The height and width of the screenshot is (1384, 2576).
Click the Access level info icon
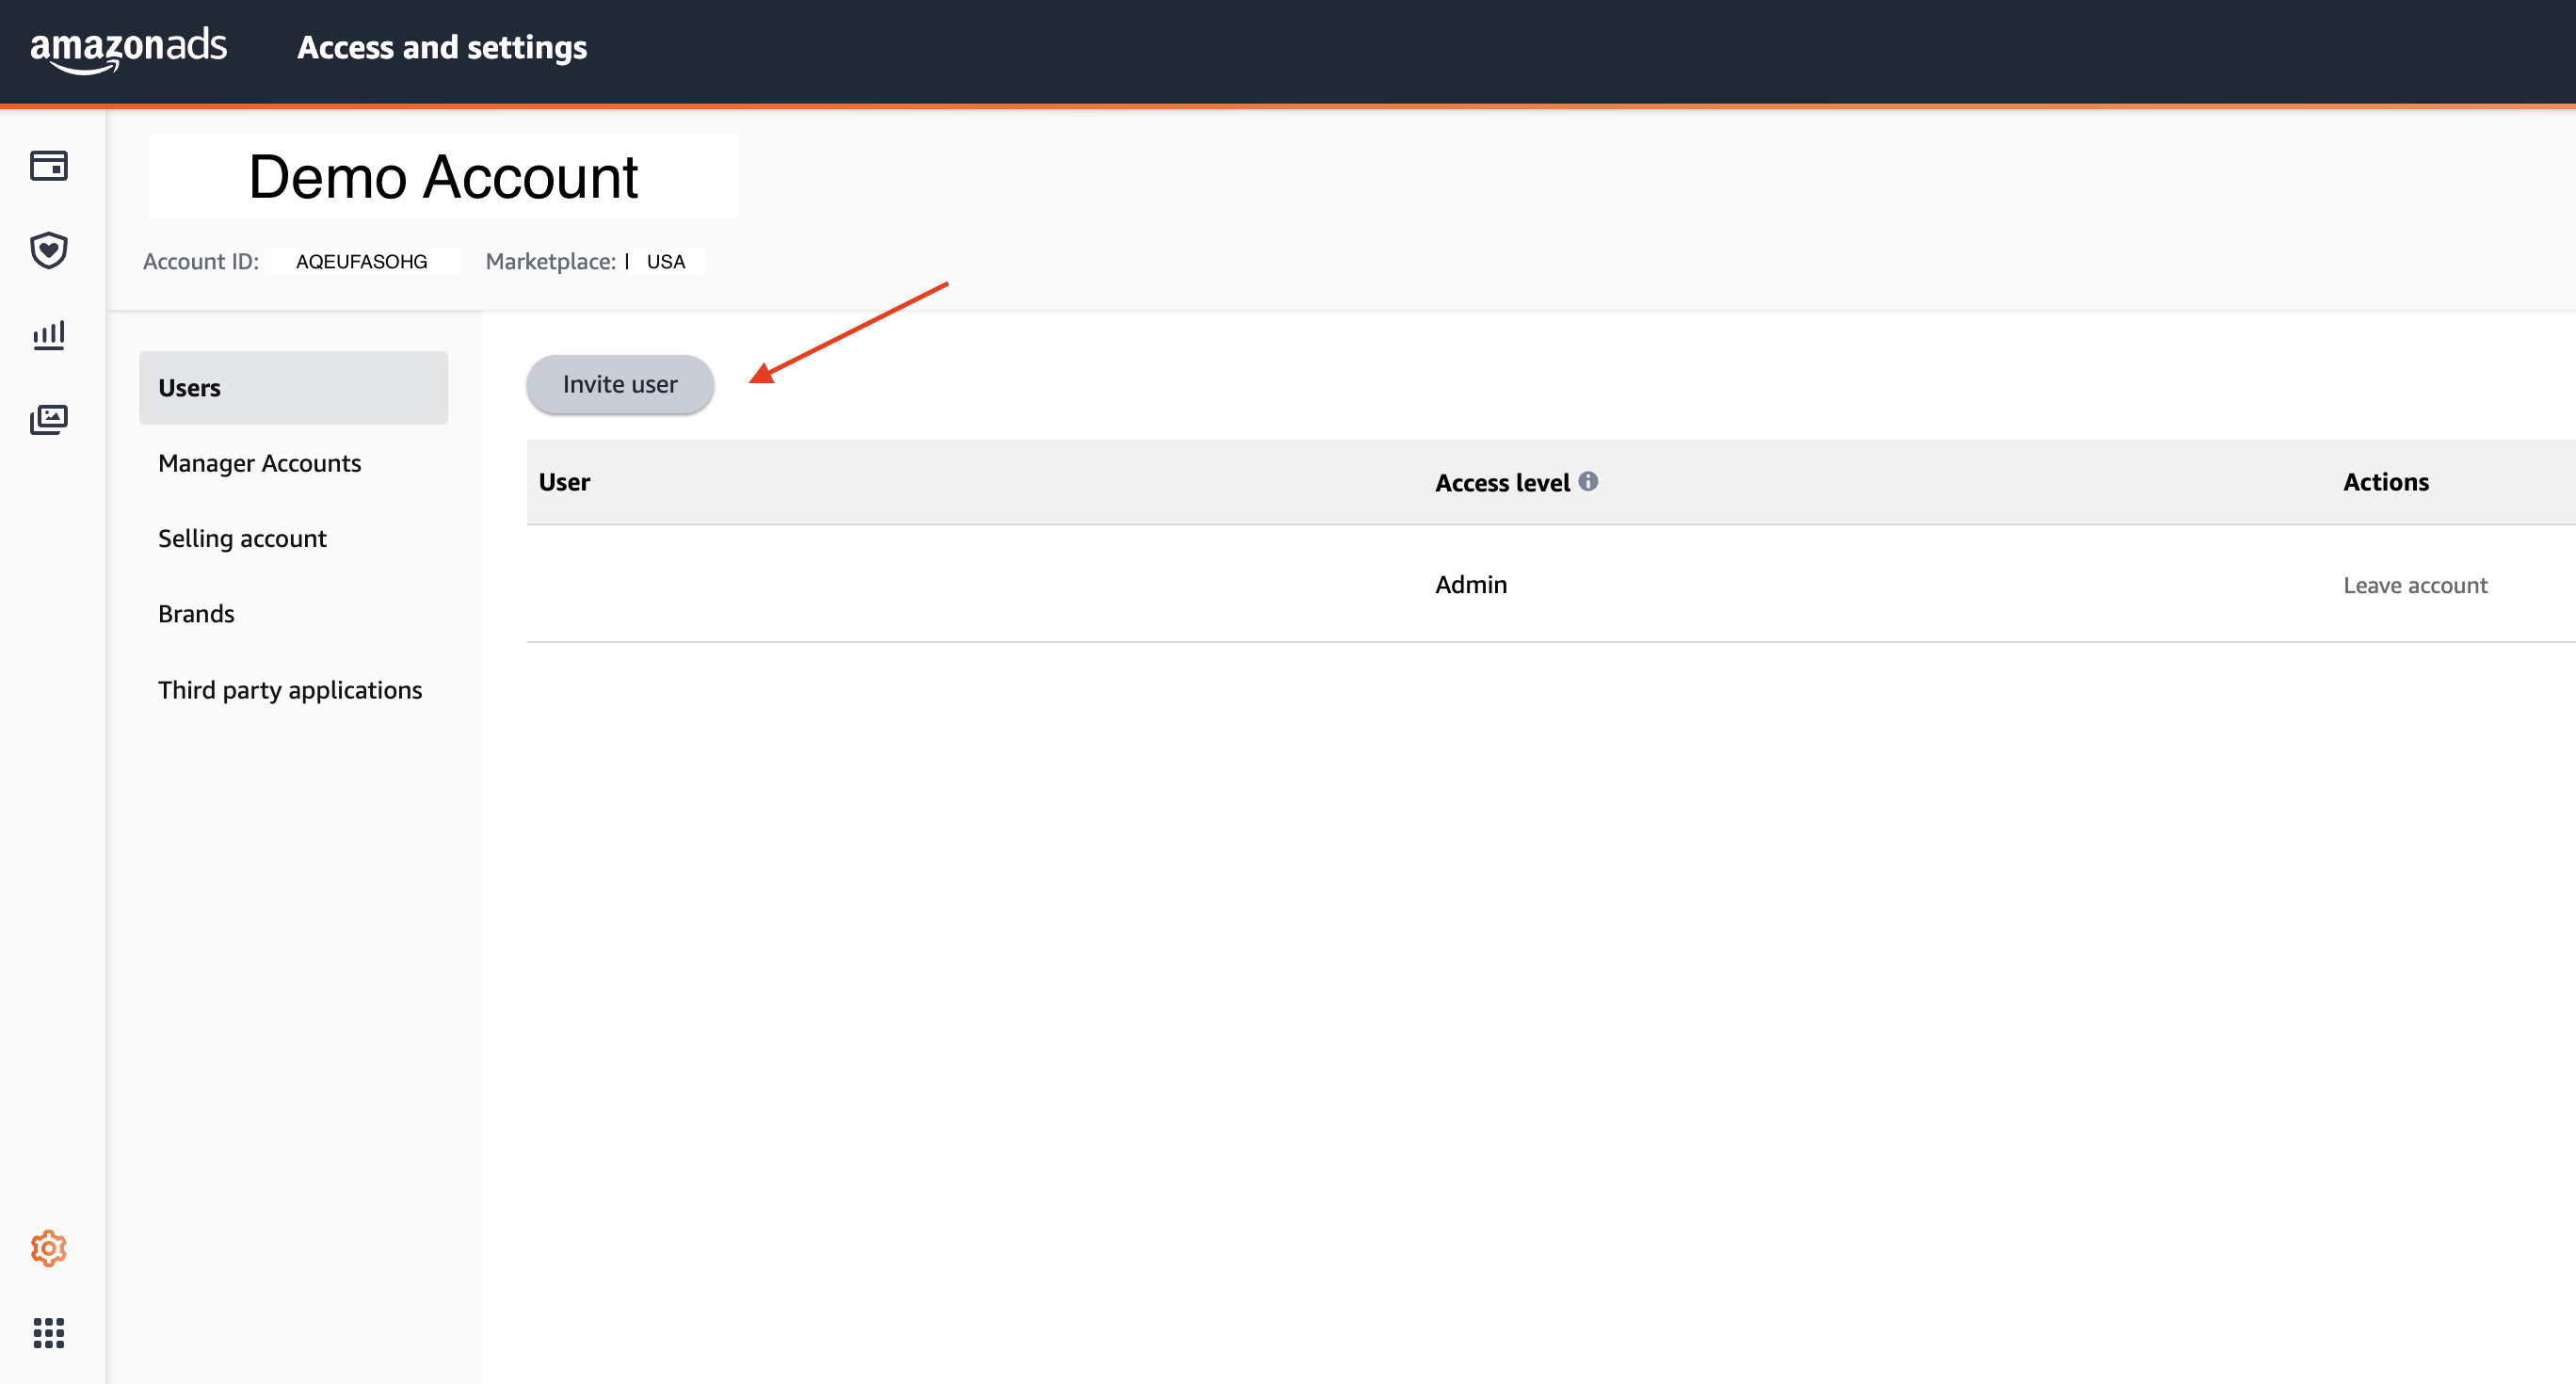point(1588,481)
